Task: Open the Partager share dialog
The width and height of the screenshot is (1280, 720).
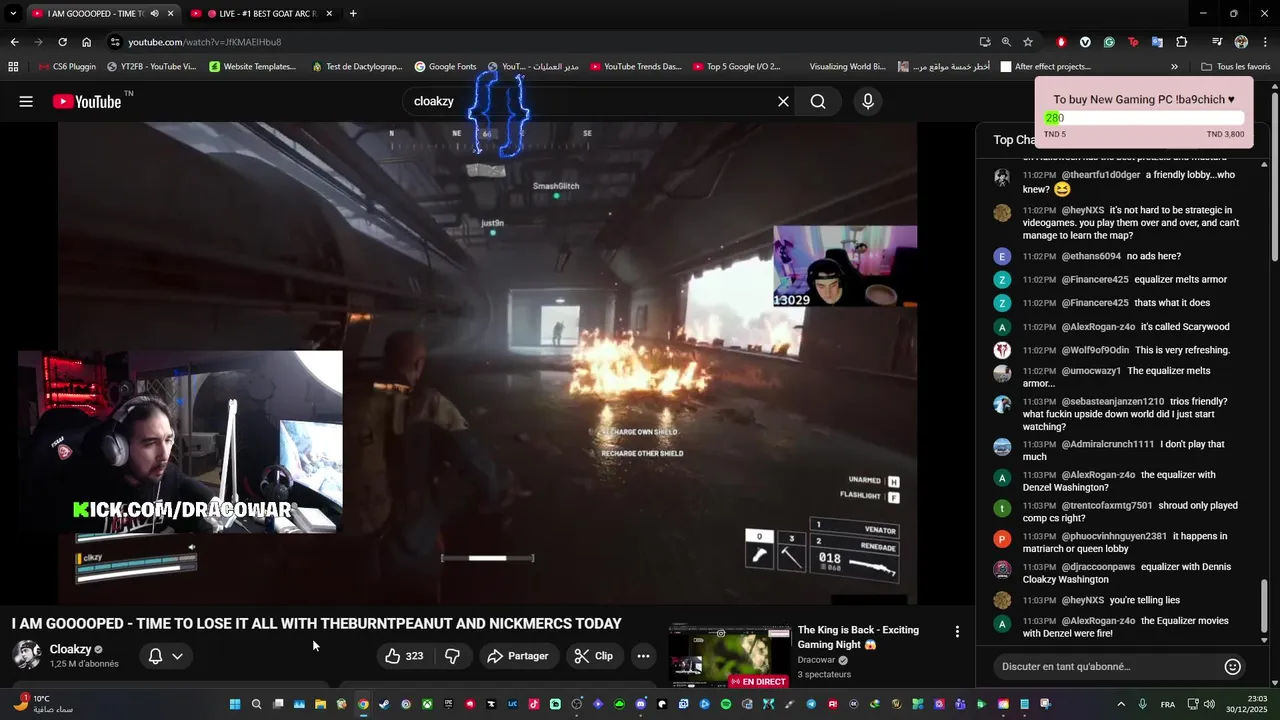Action: coord(517,656)
